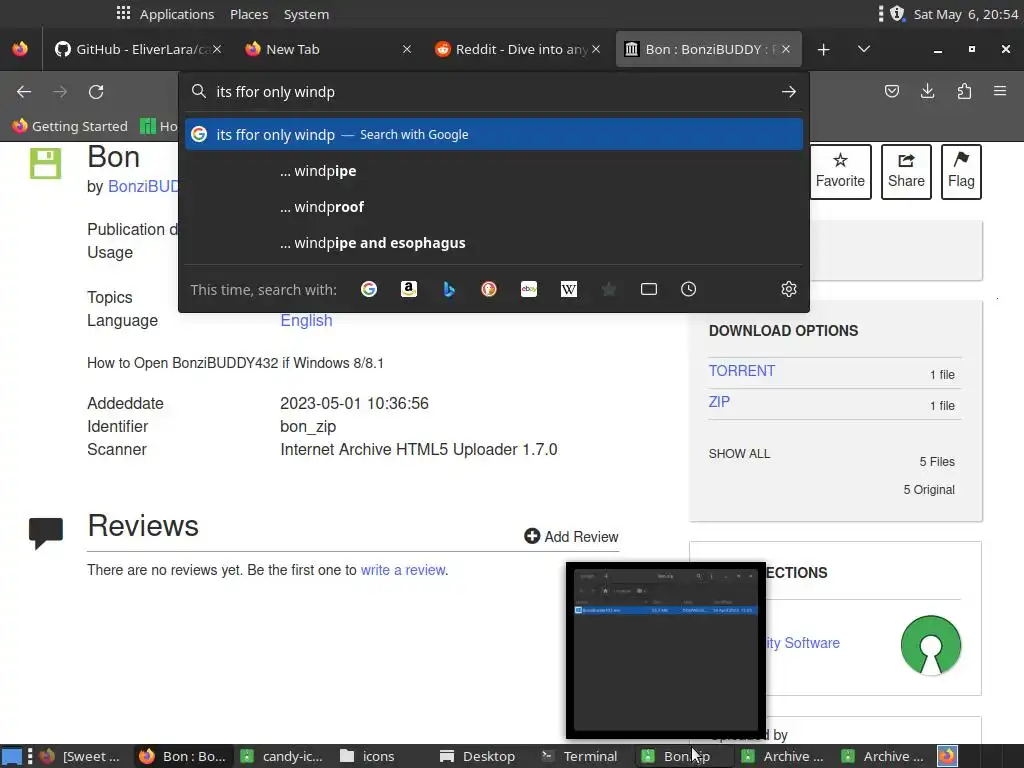Click the address bar search text field
The height and width of the screenshot is (768, 1024).
point(493,92)
